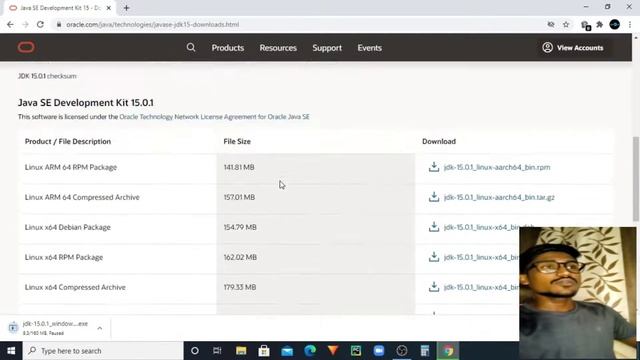Open Task View on the taskbar
Image resolution: width=640 pixels, height=360 pixels.
pyautogui.click(x=217, y=351)
